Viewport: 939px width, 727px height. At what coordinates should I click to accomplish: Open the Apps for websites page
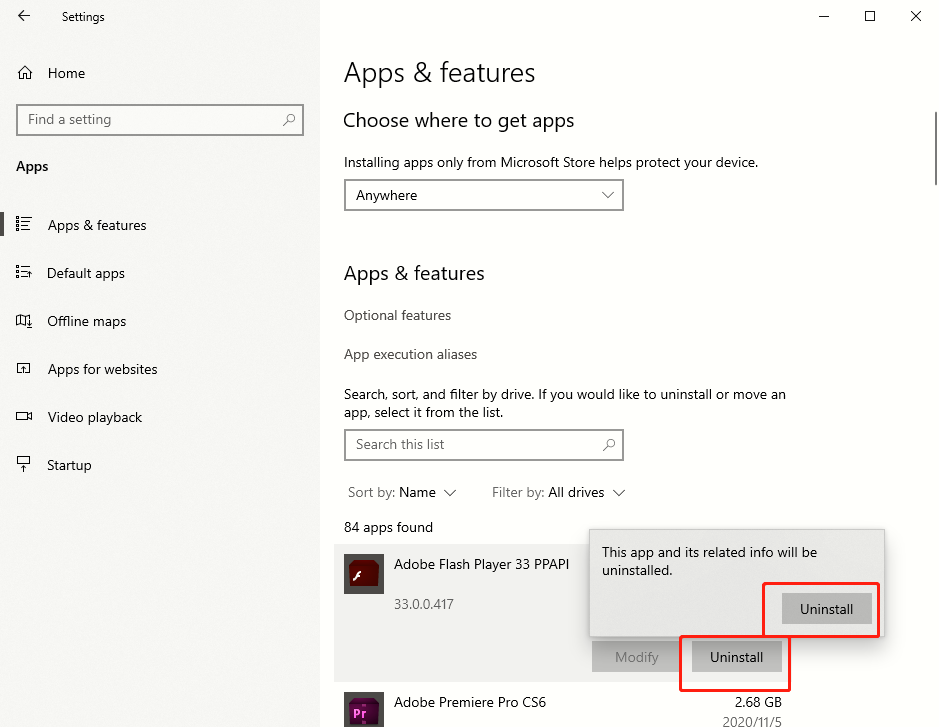(x=102, y=369)
